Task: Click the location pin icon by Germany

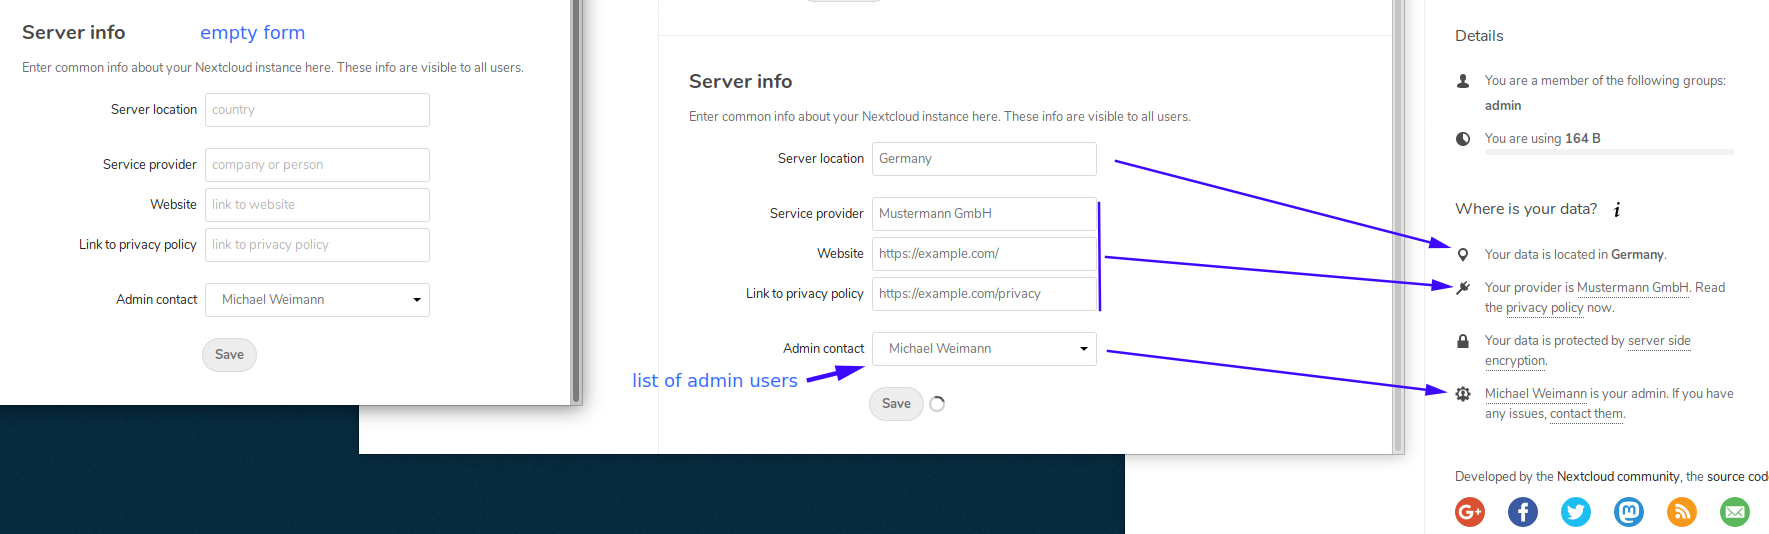Action: [1463, 255]
